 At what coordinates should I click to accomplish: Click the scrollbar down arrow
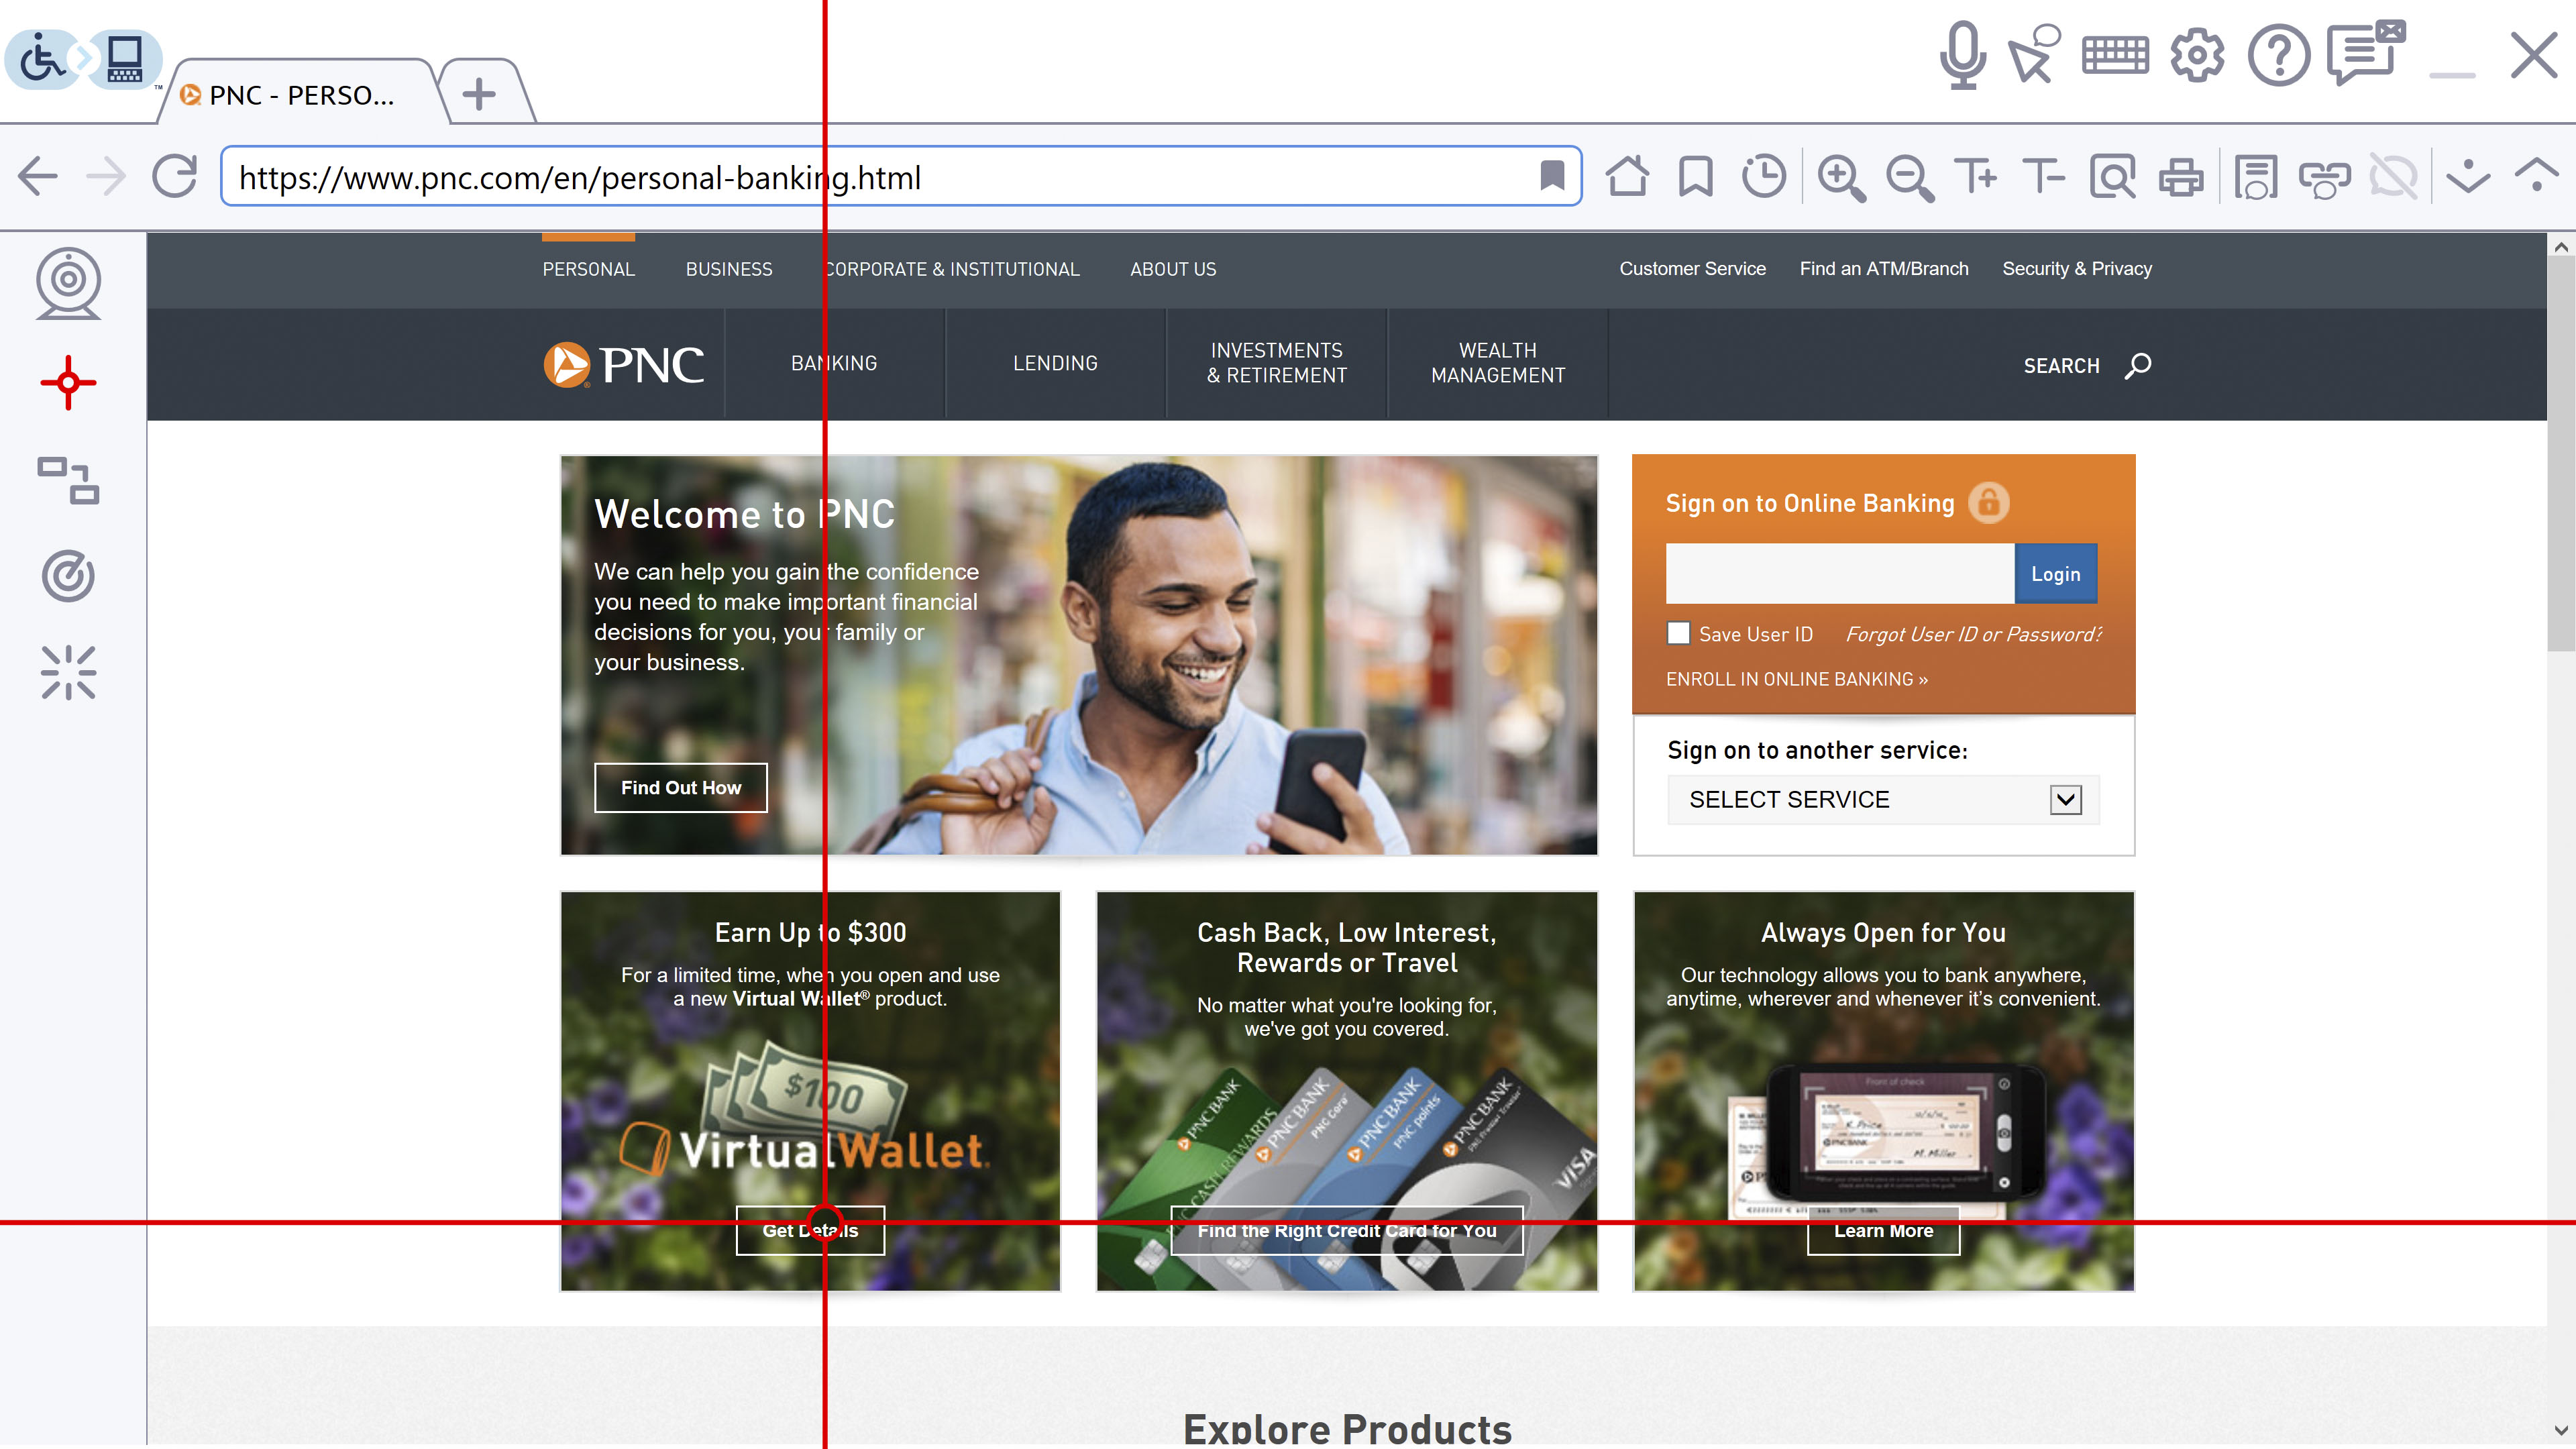click(2561, 1431)
